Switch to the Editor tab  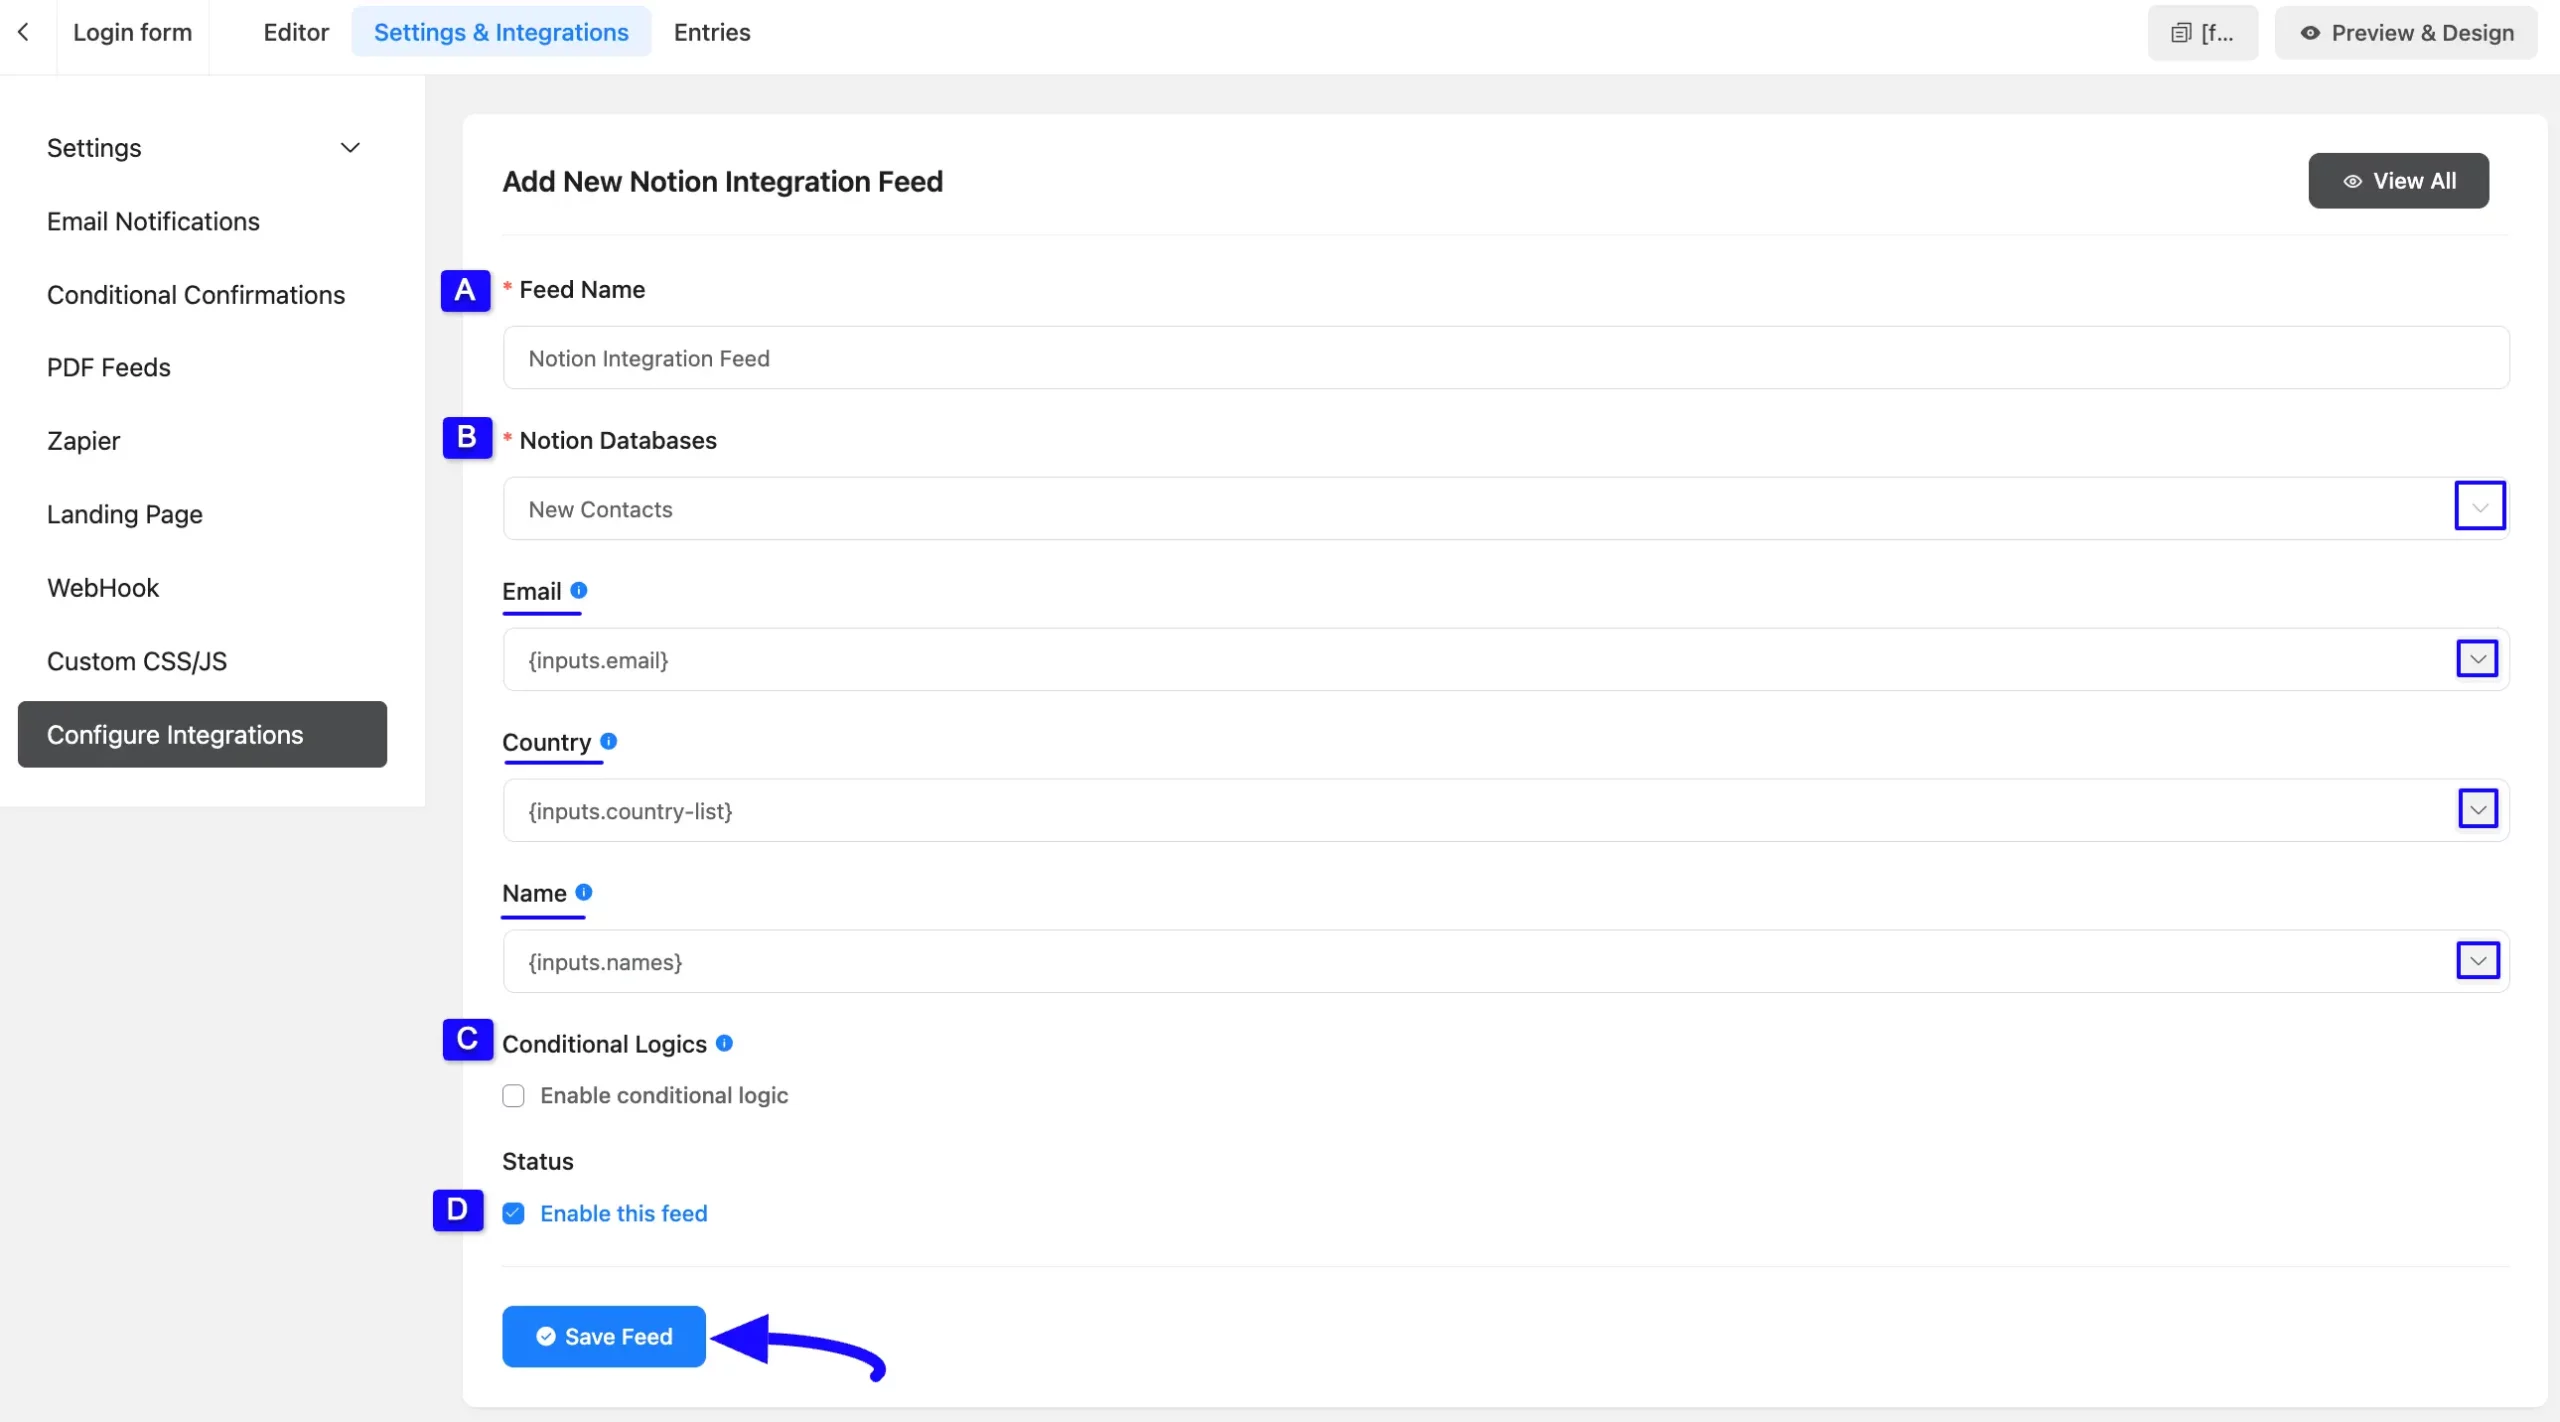(x=296, y=32)
